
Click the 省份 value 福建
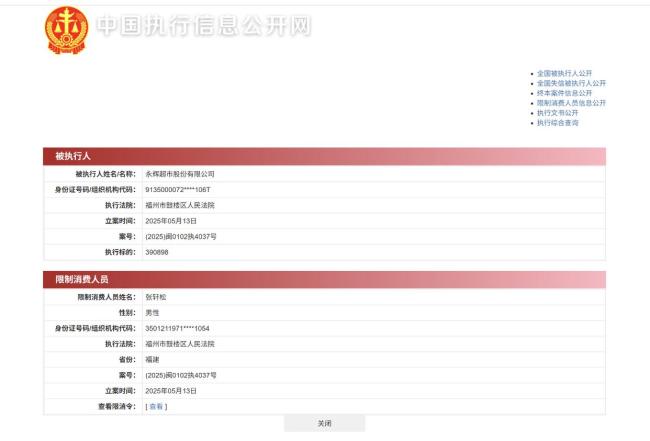(152, 359)
